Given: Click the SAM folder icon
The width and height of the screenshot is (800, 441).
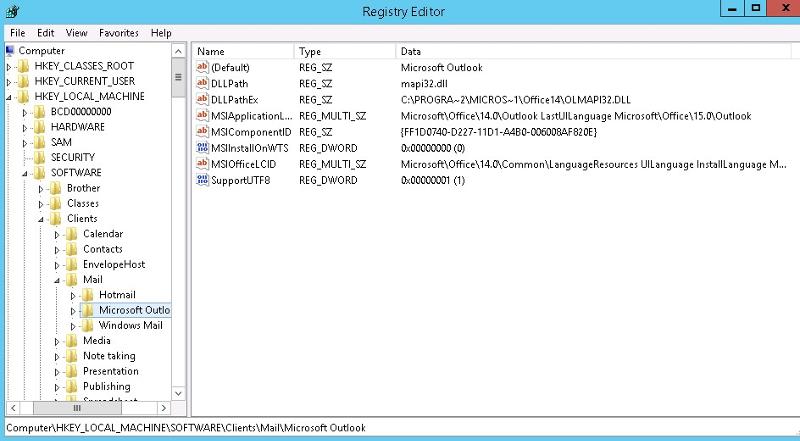Looking at the screenshot, I should [x=40, y=142].
